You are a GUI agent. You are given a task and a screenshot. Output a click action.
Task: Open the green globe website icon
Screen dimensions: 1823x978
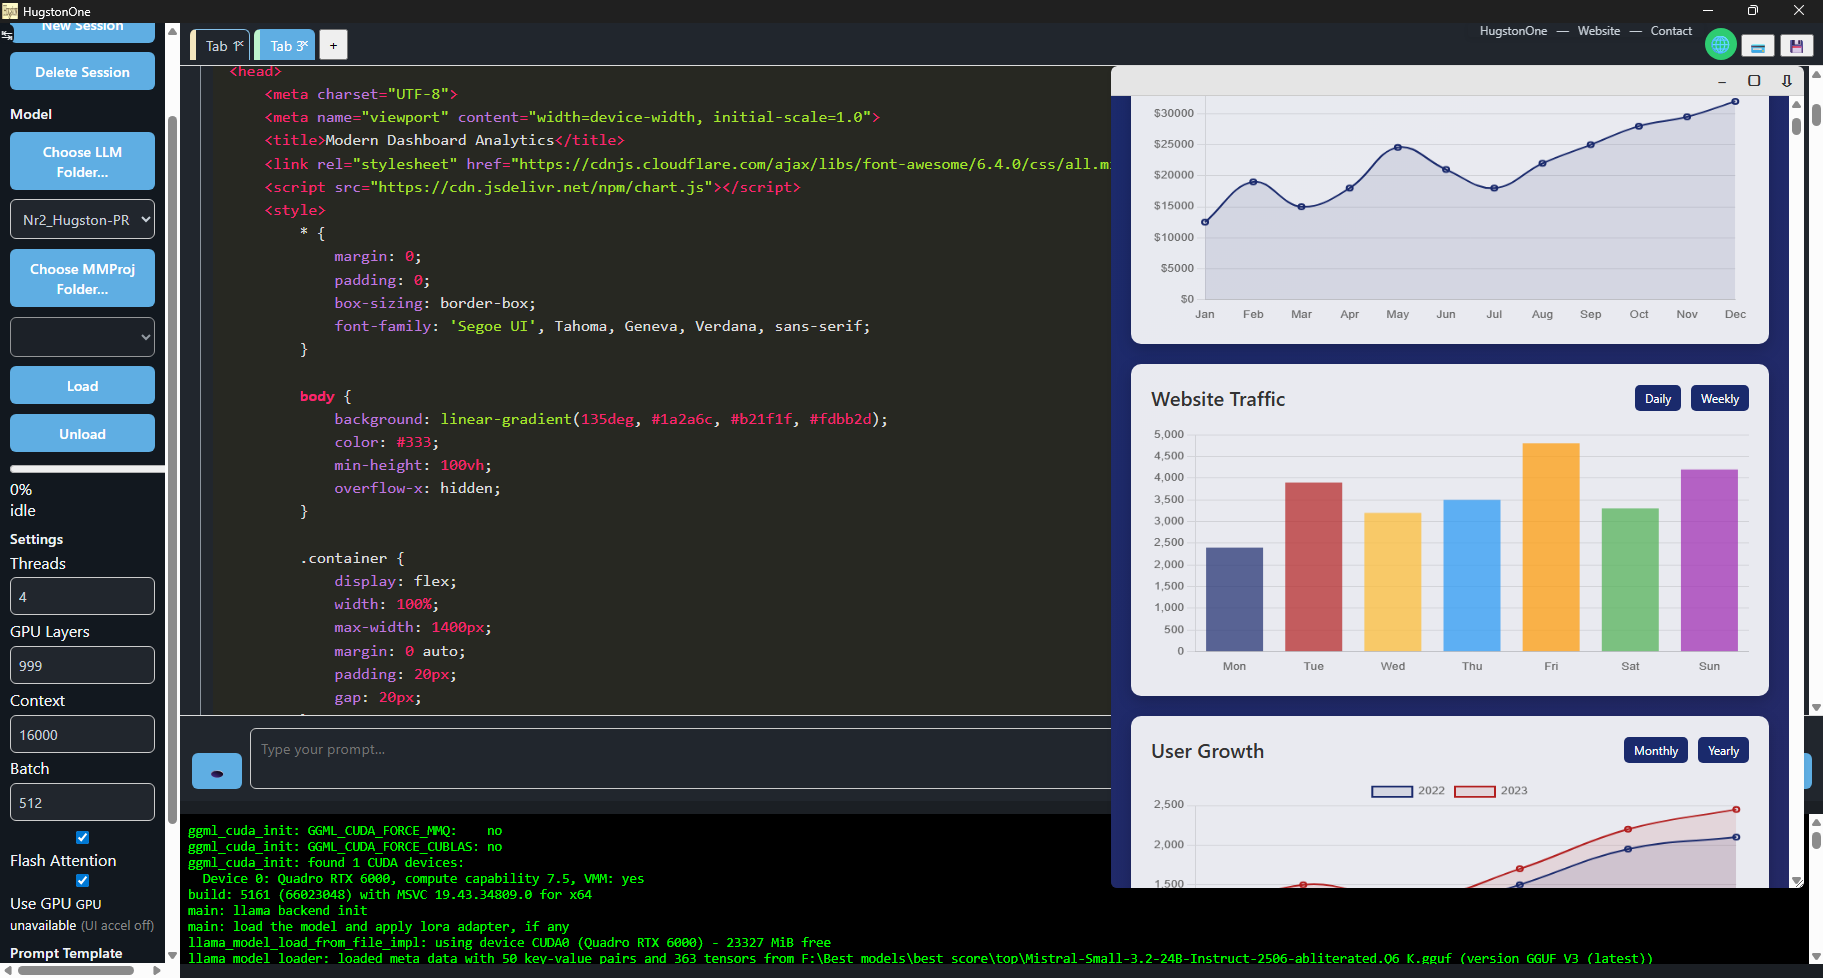(x=1720, y=44)
